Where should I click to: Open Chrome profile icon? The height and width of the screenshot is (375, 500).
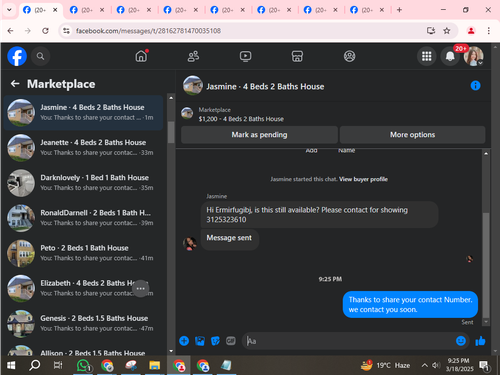(x=471, y=31)
